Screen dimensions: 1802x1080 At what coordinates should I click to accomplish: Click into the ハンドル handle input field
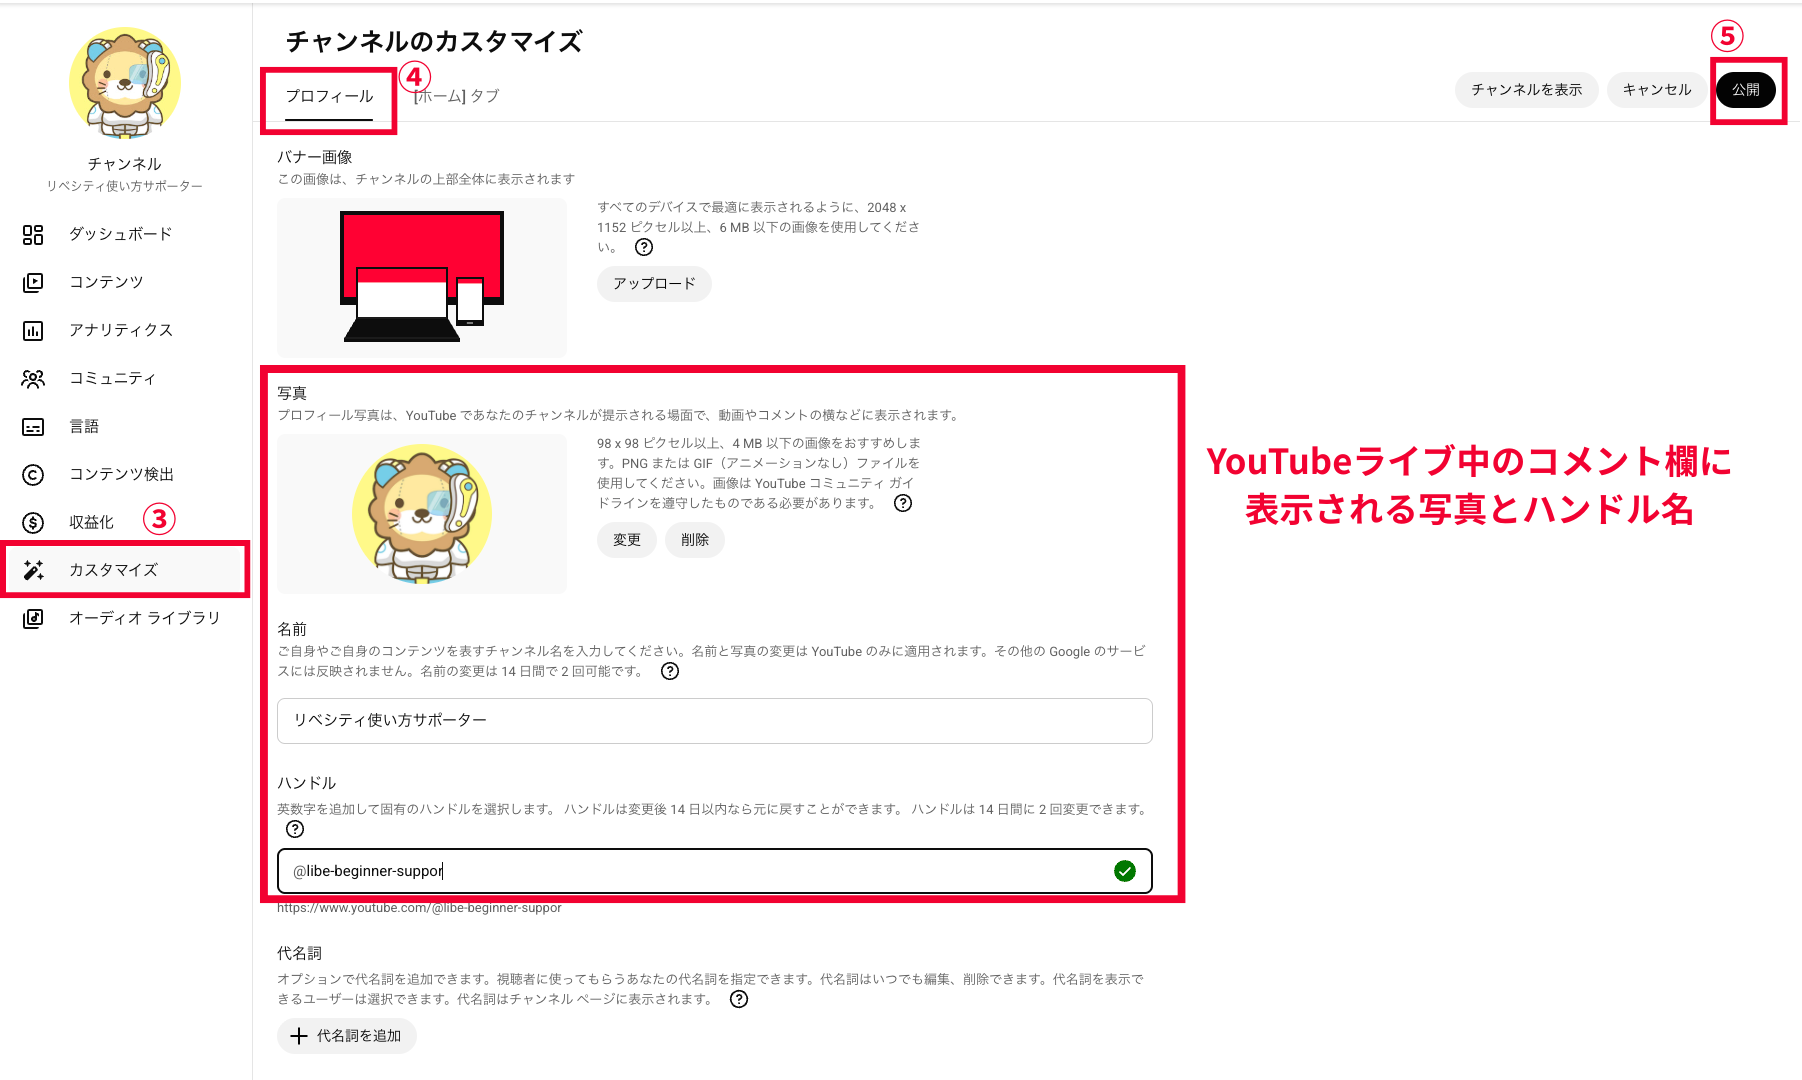[714, 871]
